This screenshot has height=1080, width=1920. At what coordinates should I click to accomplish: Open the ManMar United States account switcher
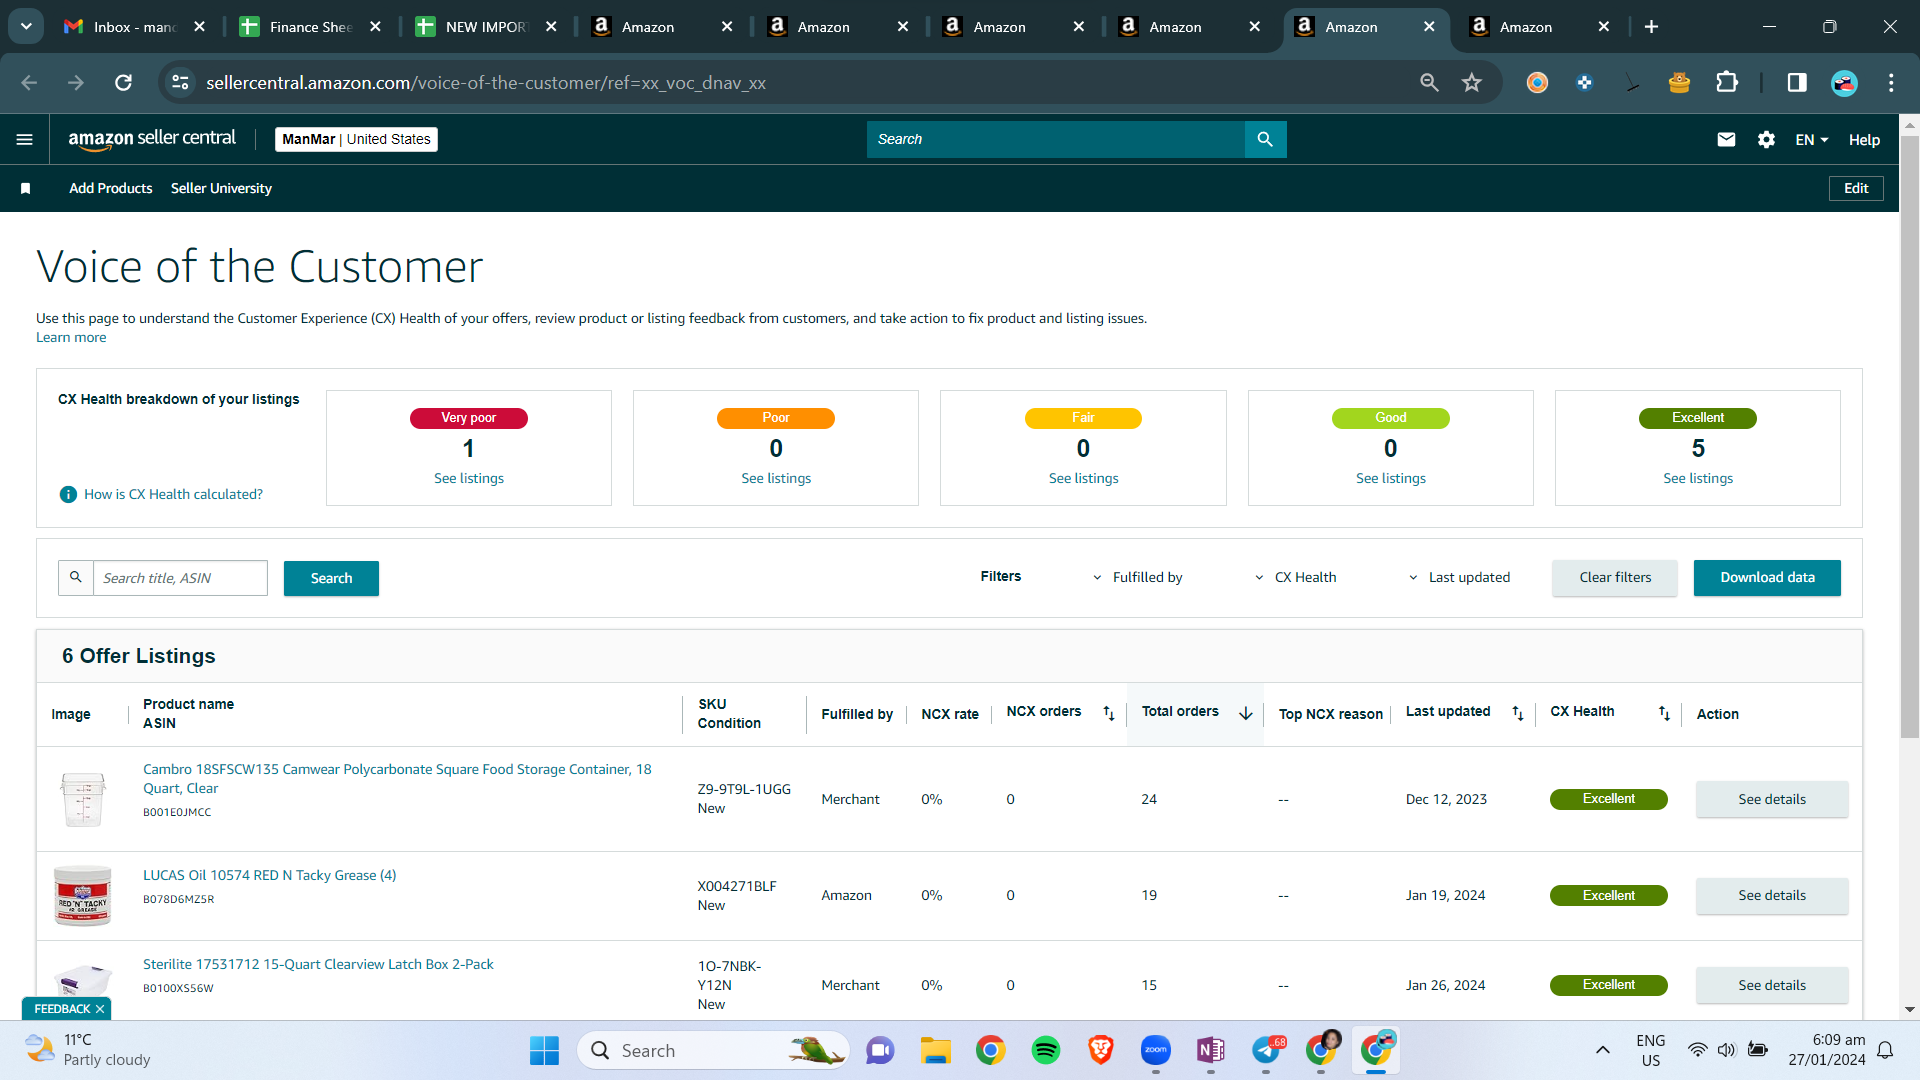(x=356, y=140)
